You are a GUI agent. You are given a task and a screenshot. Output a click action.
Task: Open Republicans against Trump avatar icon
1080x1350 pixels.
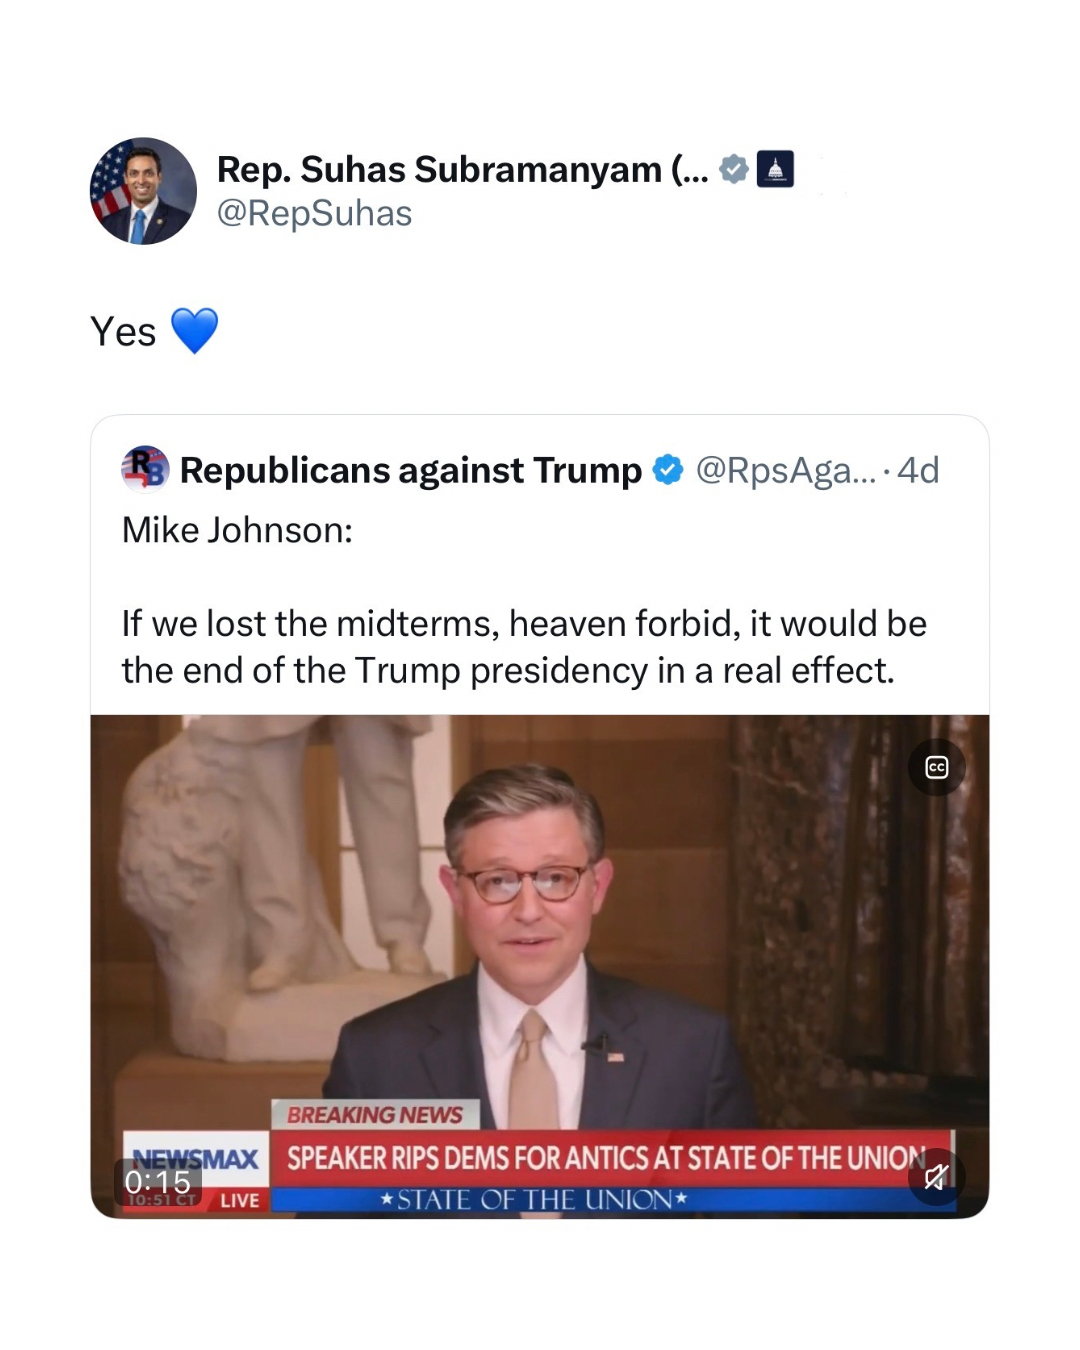click(145, 469)
